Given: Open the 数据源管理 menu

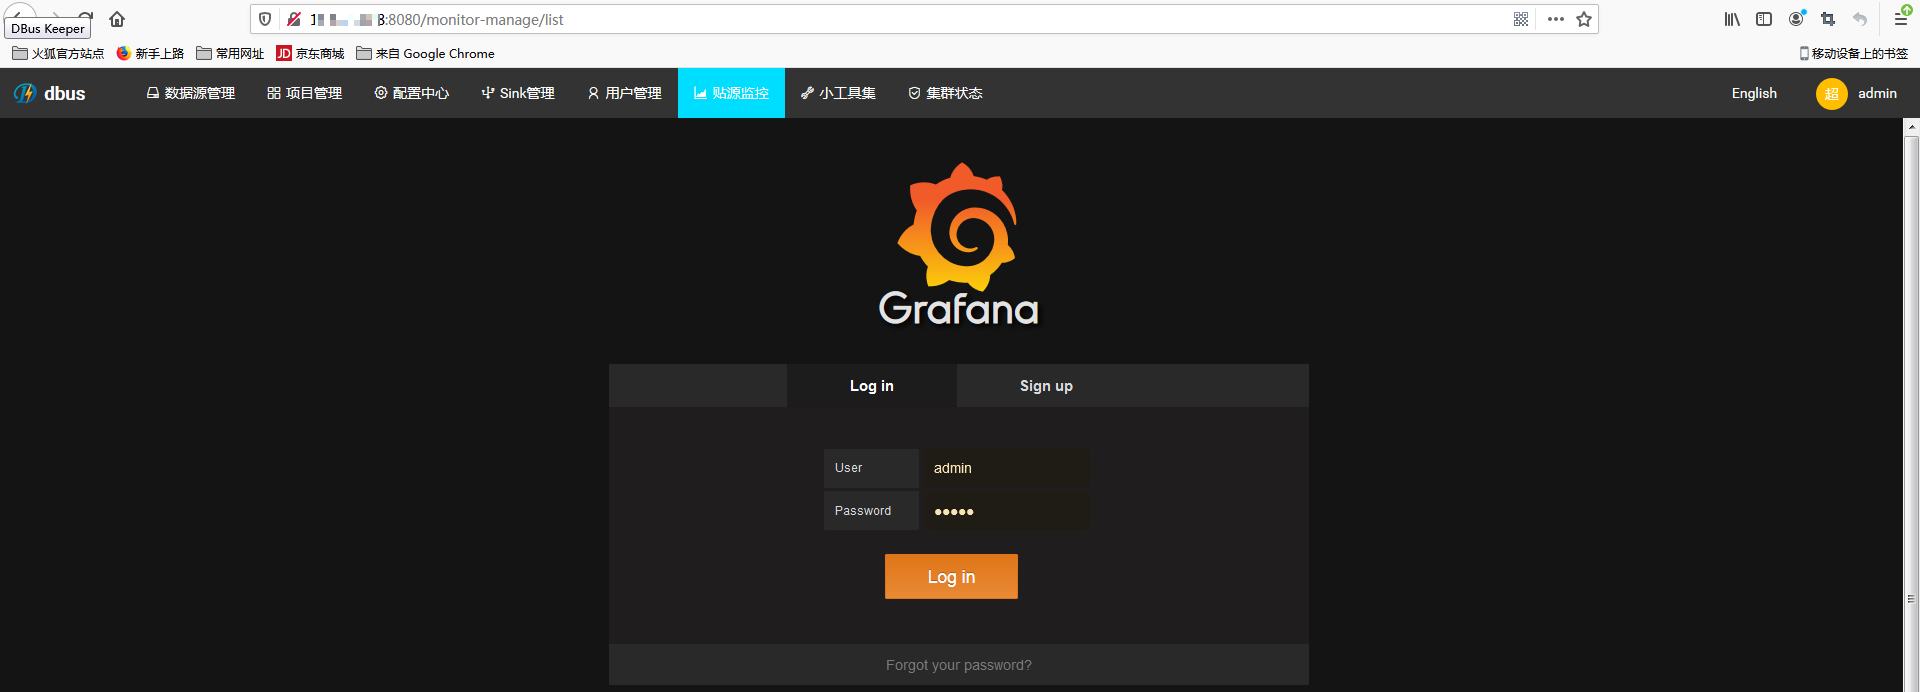Looking at the screenshot, I should point(191,93).
